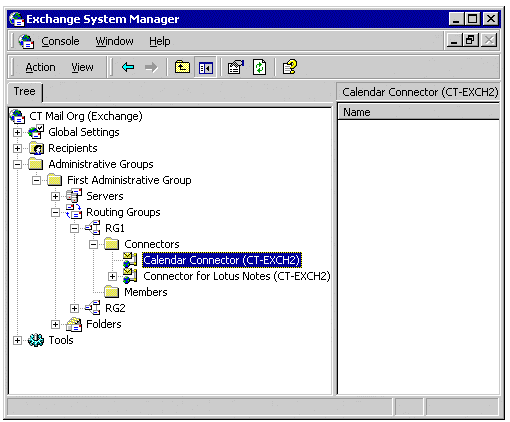Collapse the Administrative Groups node
Image resolution: width=510 pixels, height=422 pixels.
point(17,164)
